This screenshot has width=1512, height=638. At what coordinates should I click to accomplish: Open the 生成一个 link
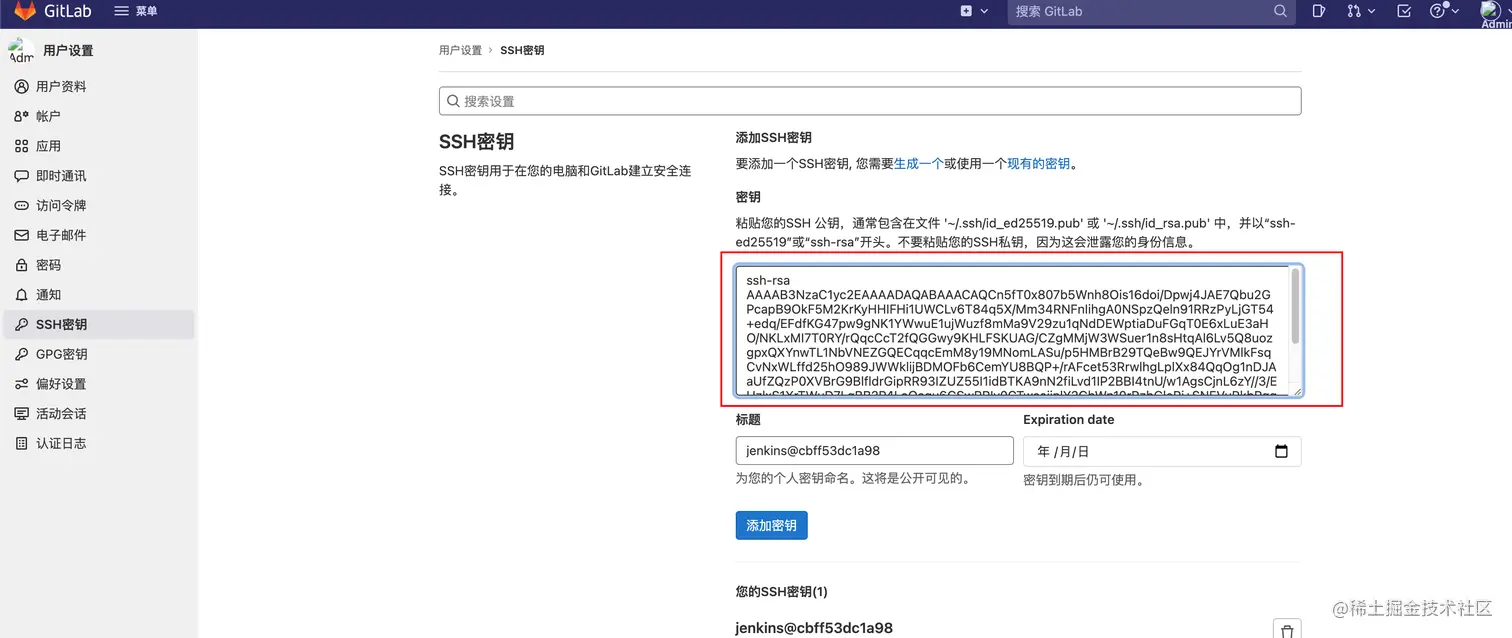click(918, 164)
